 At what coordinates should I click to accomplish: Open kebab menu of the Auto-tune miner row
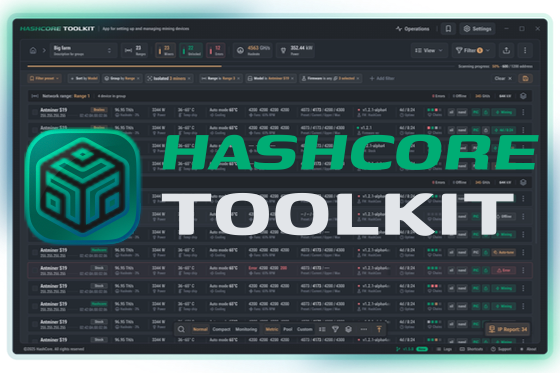coord(523,252)
